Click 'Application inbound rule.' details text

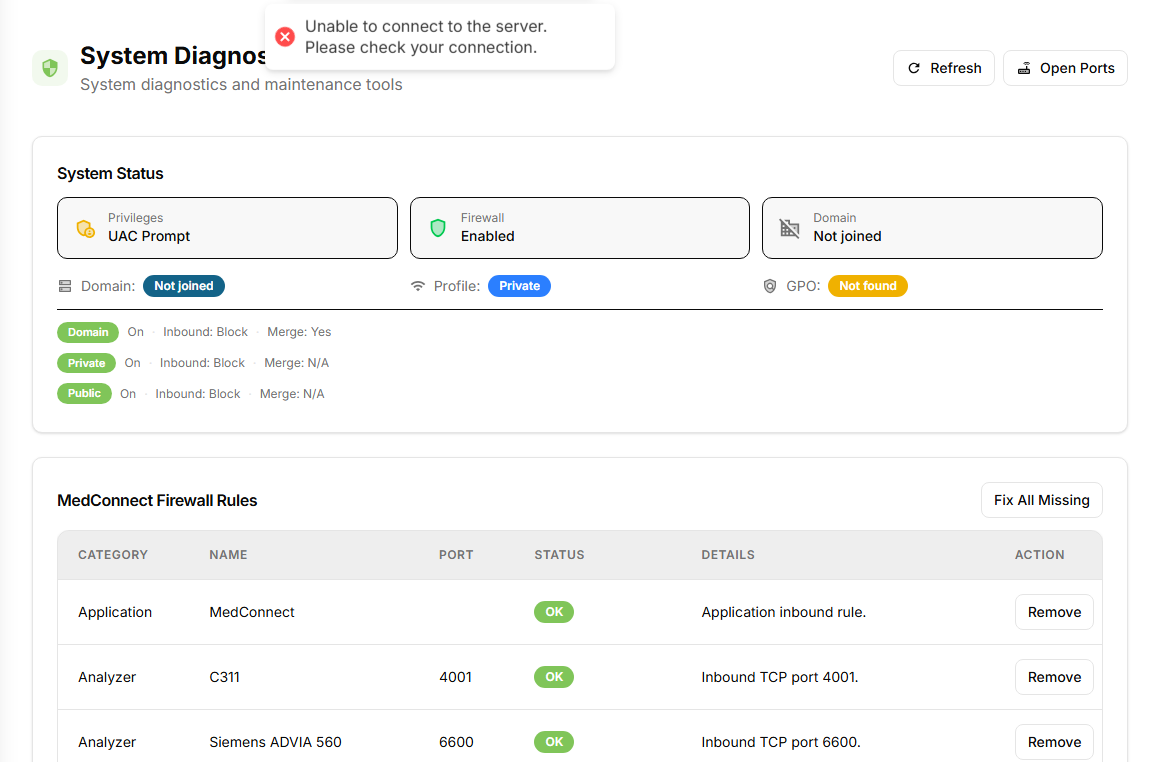(x=783, y=612)
